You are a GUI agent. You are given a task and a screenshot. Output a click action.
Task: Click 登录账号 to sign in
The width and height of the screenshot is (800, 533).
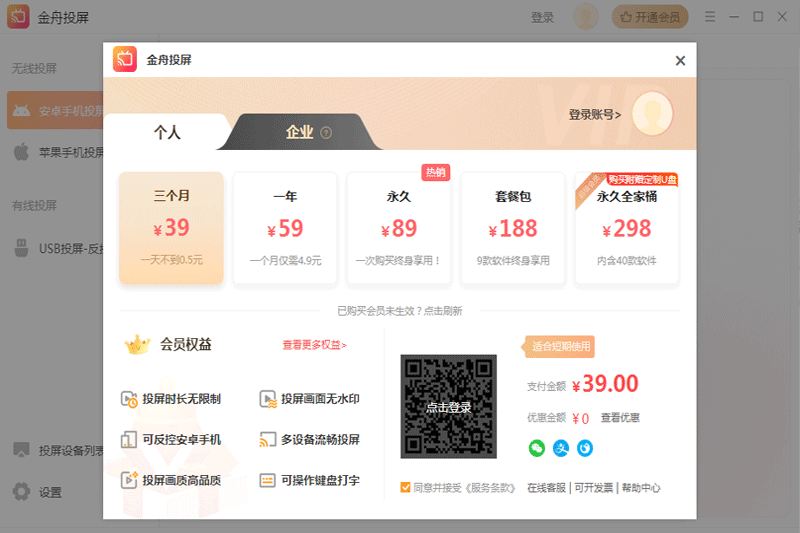(595, 114)
